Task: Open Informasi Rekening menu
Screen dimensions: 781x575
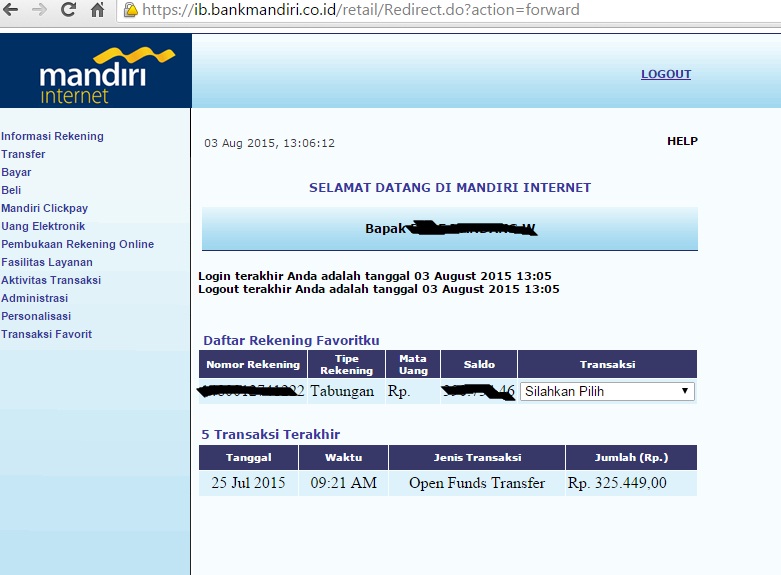Action: (x=52, y=136)
